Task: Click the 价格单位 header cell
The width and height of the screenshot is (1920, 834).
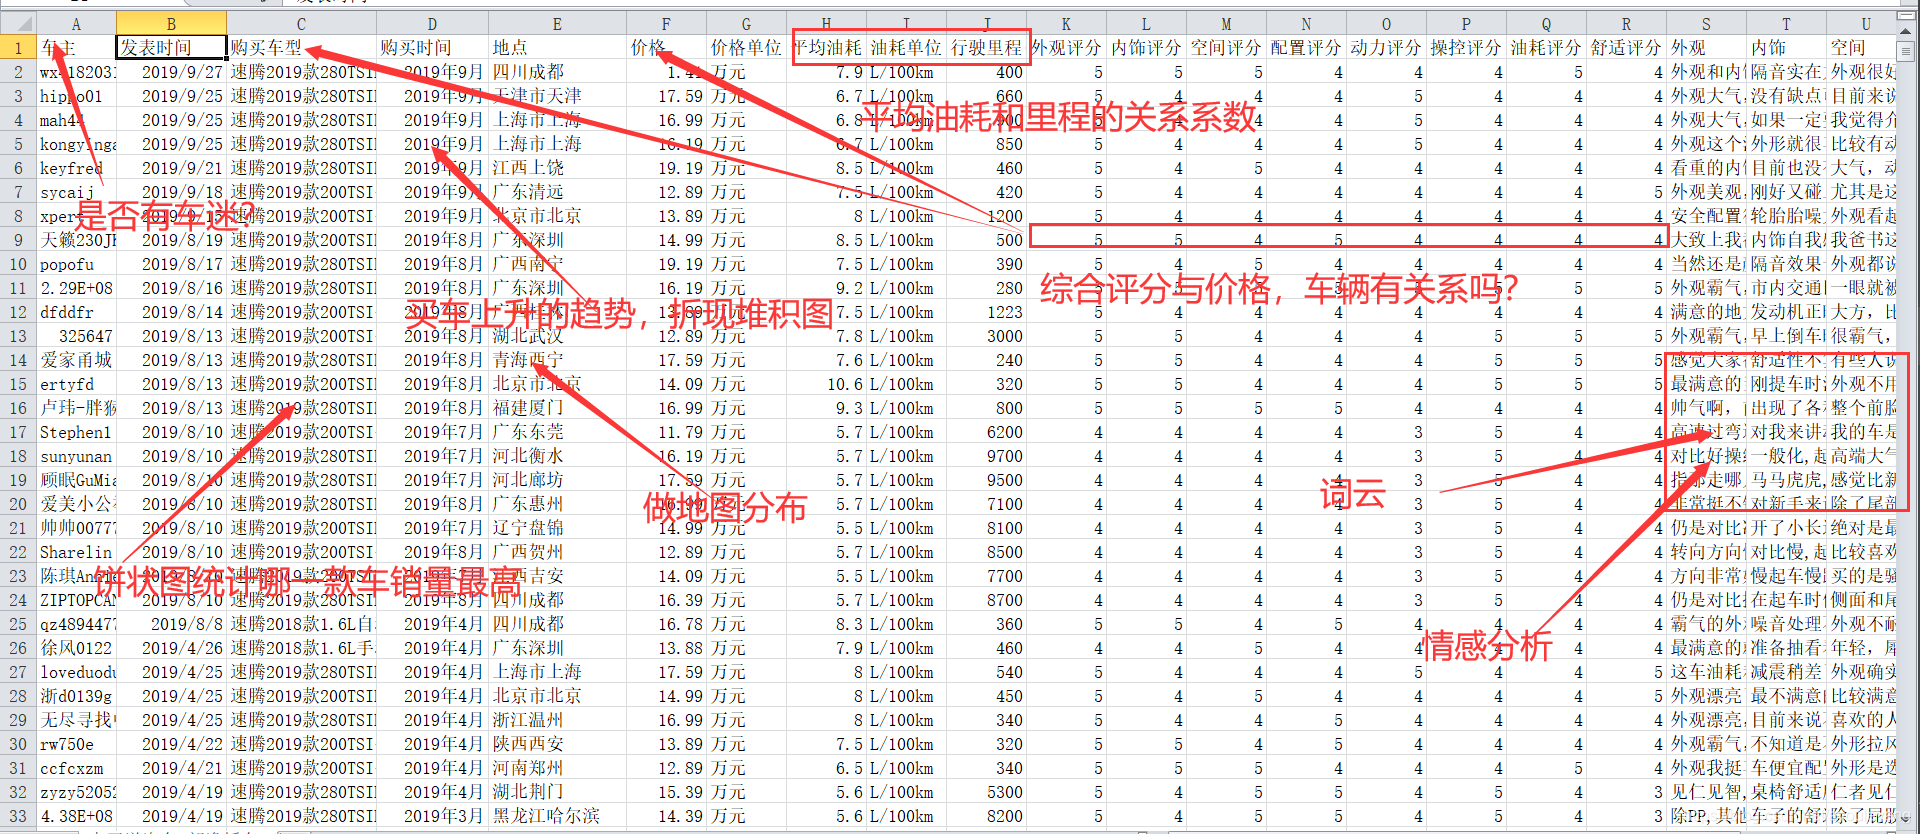Action: coord(746,47)
